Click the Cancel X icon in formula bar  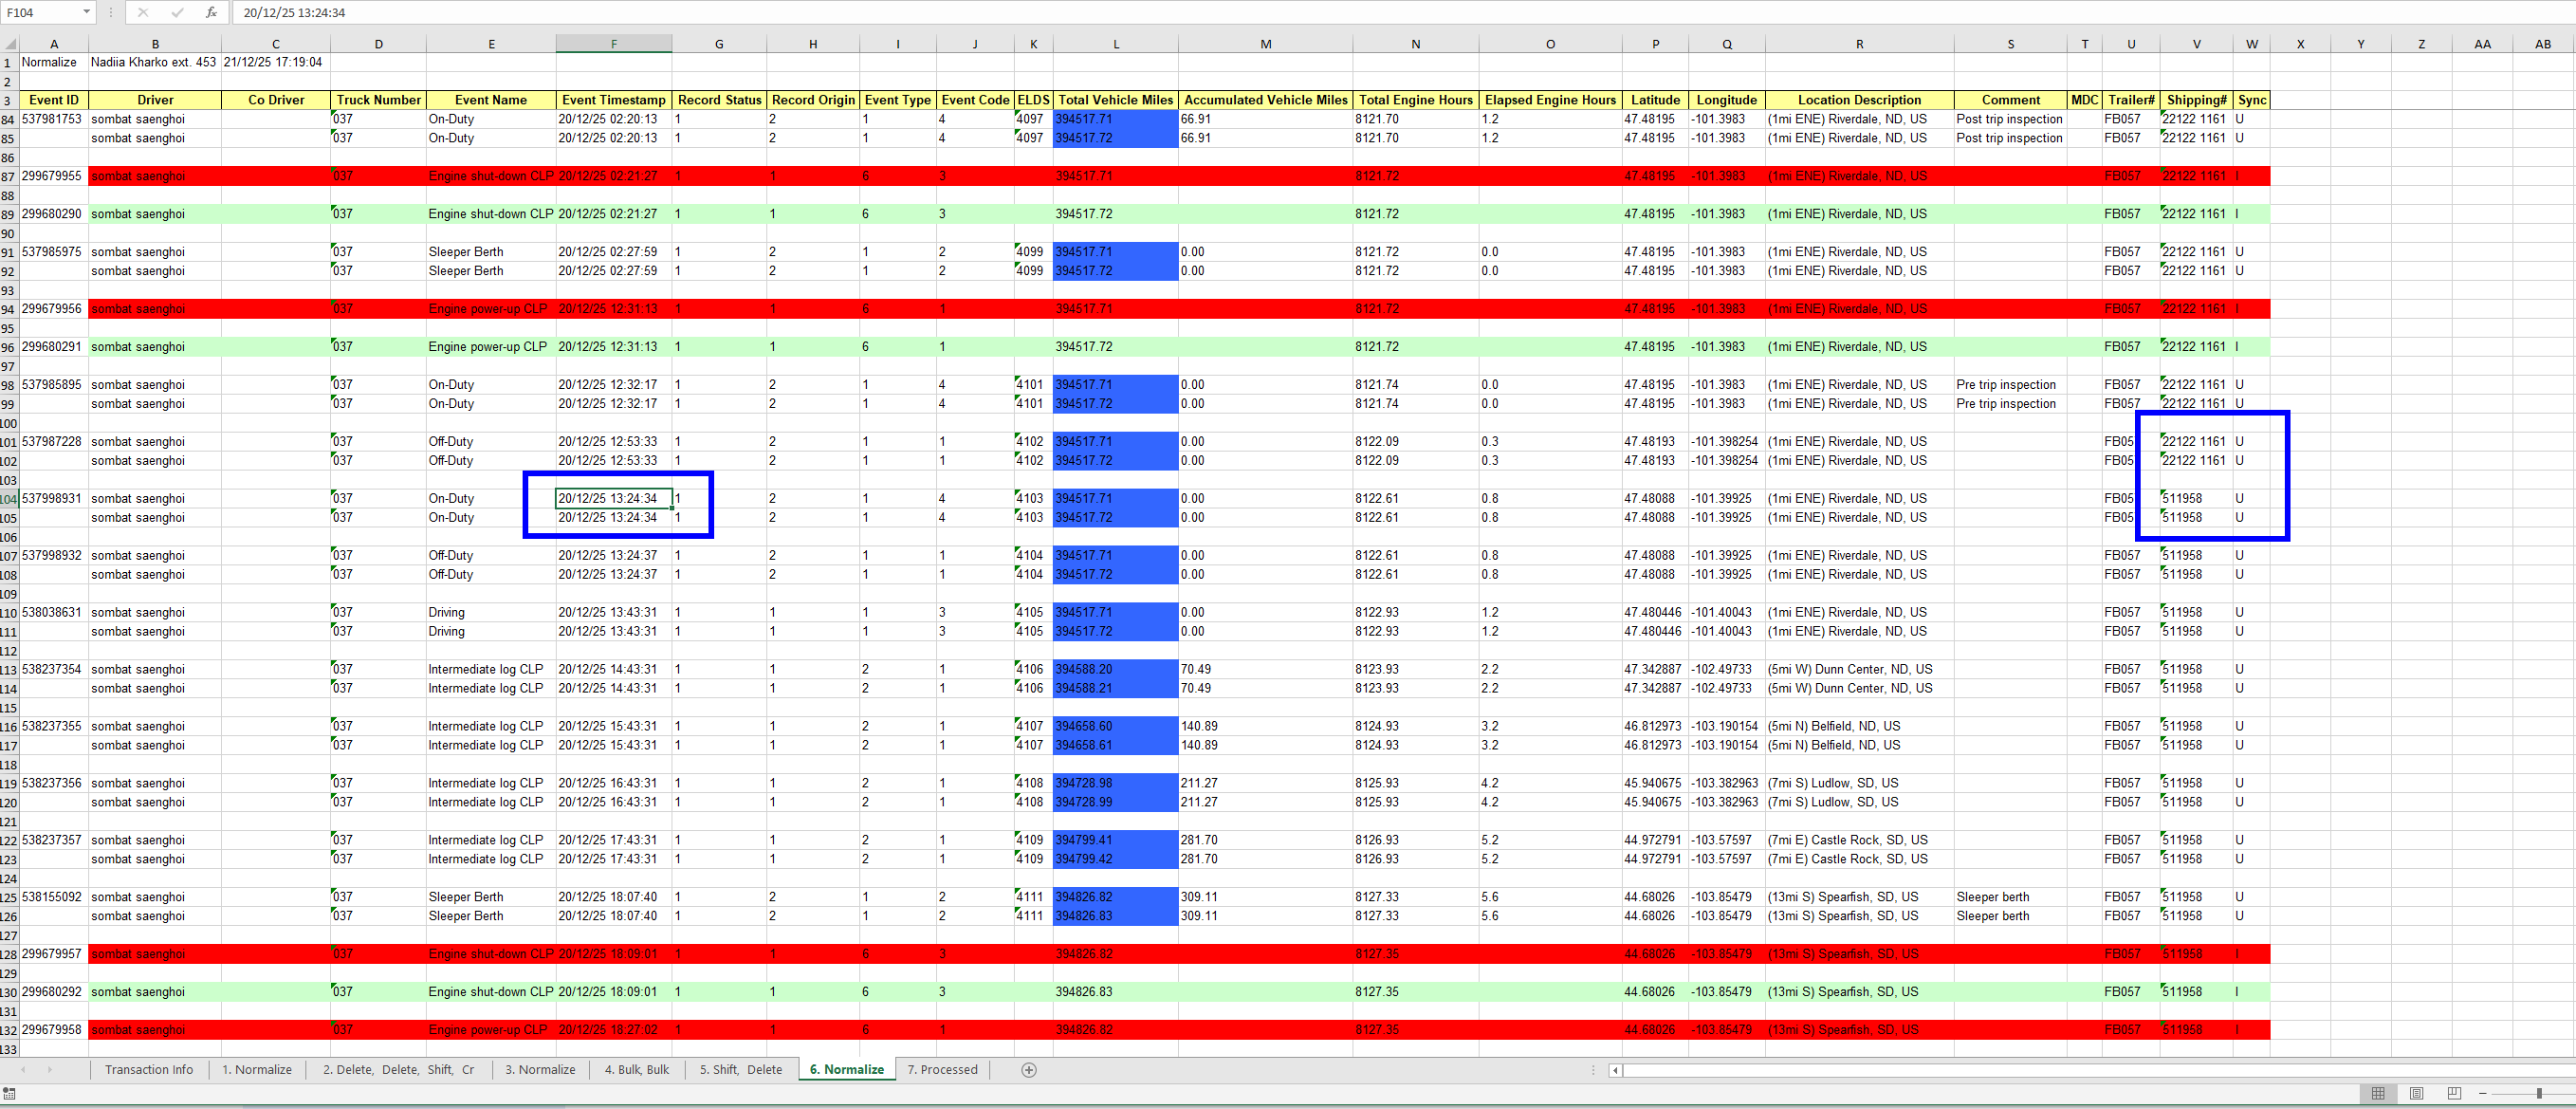[143, 12]
